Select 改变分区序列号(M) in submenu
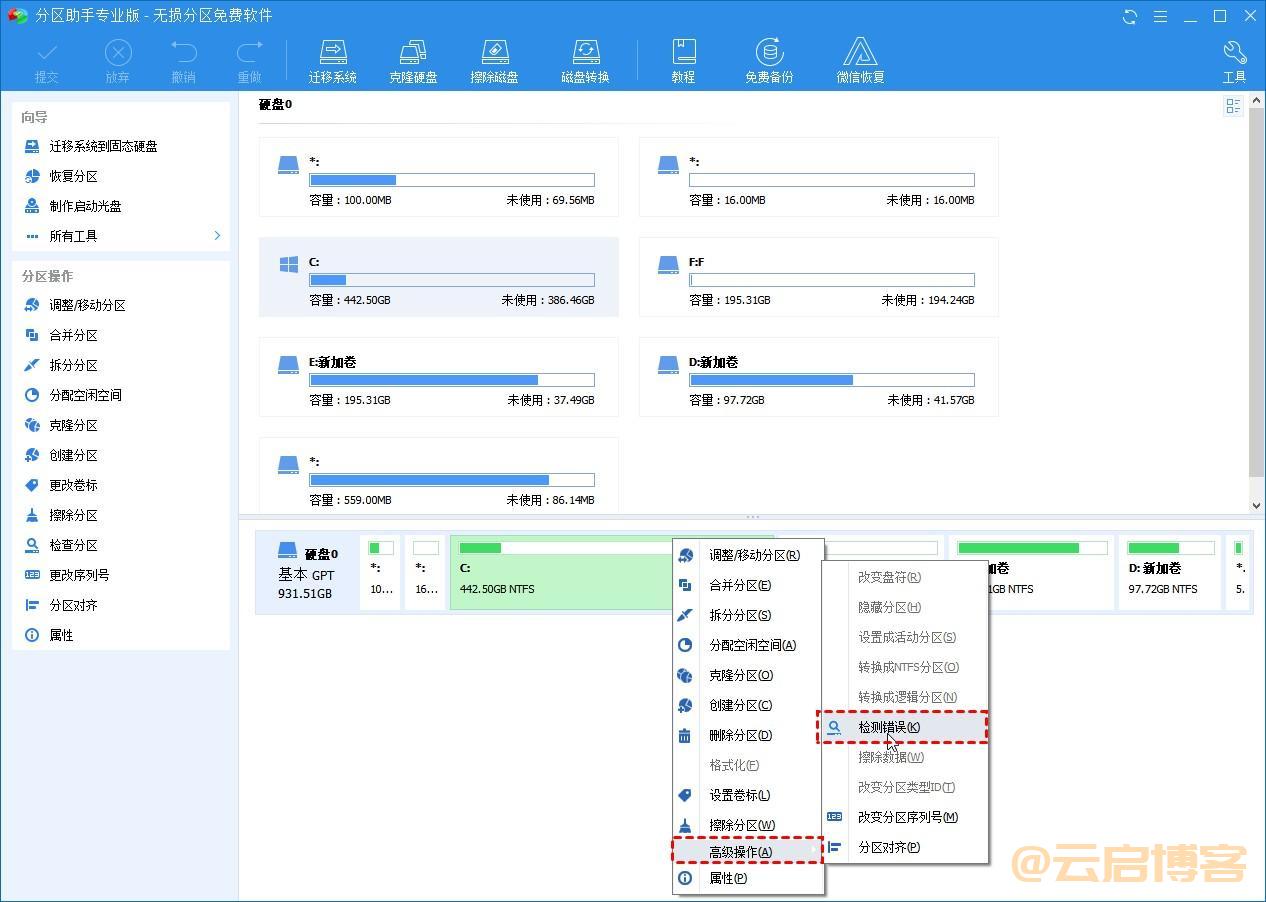 (905, 817)
